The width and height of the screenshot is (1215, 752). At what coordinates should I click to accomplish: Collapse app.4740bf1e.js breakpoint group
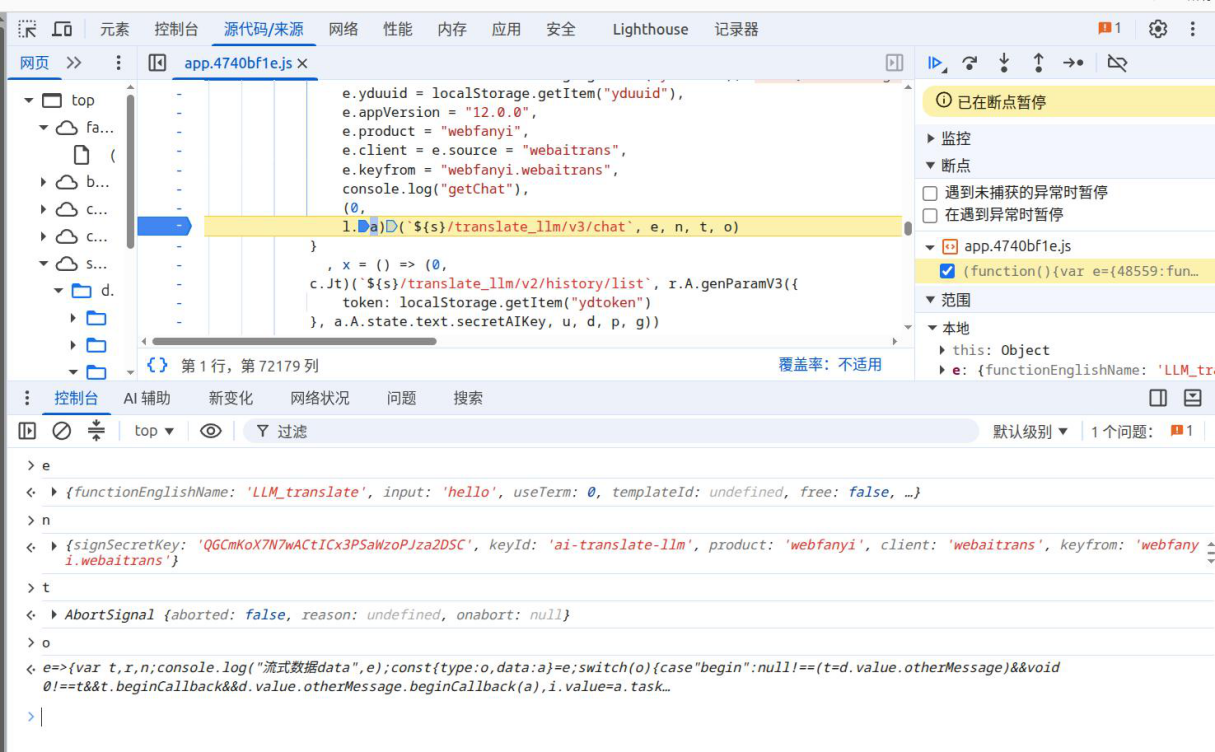point(930,246)
